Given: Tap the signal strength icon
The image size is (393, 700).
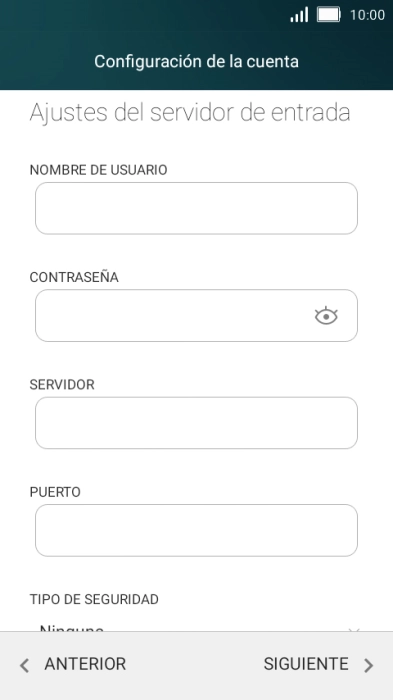Looking at the screenshot, I should click(299, 15).
